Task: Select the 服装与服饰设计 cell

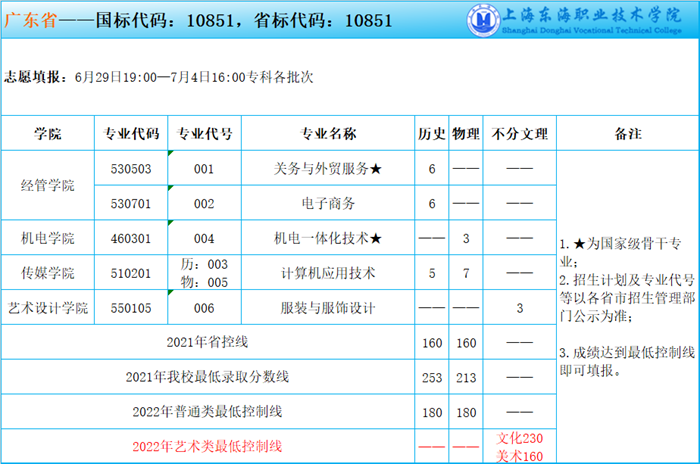Action: tap(328, 308)
